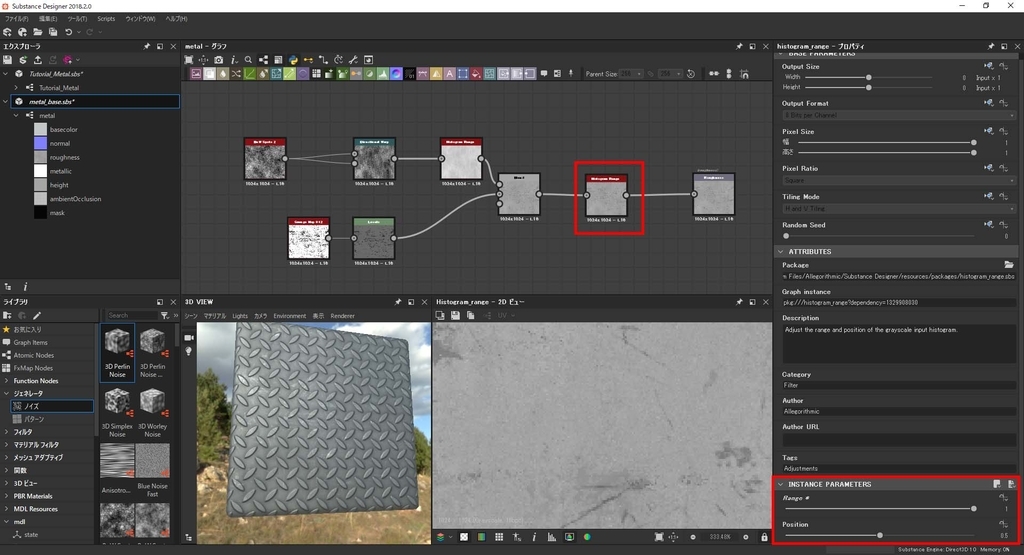
Task: Show histogram in 2D view toolbar
Action: [x=552, y=537]
